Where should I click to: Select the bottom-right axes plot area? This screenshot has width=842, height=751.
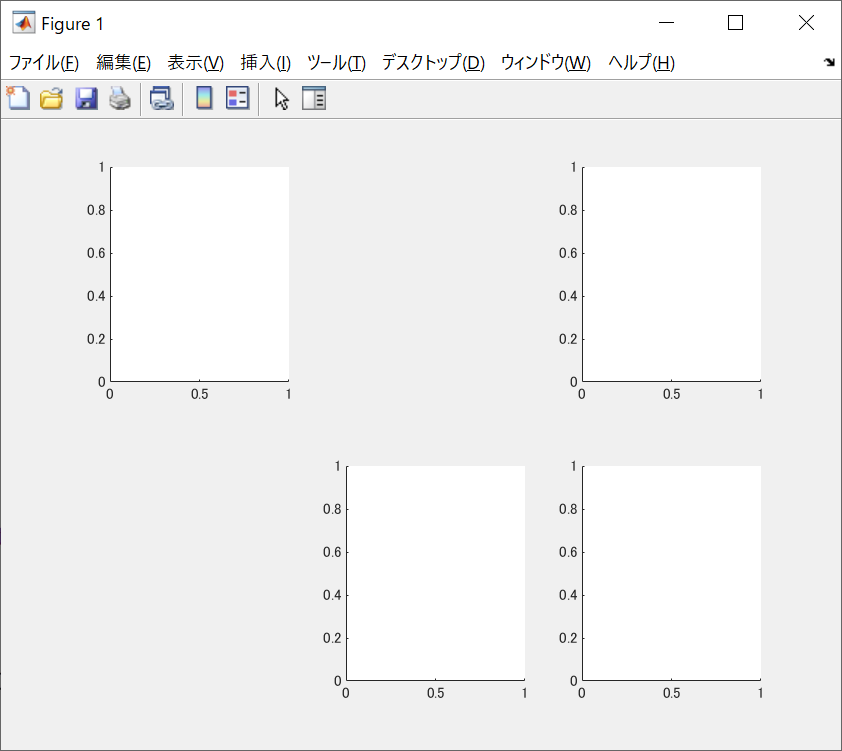672,573
